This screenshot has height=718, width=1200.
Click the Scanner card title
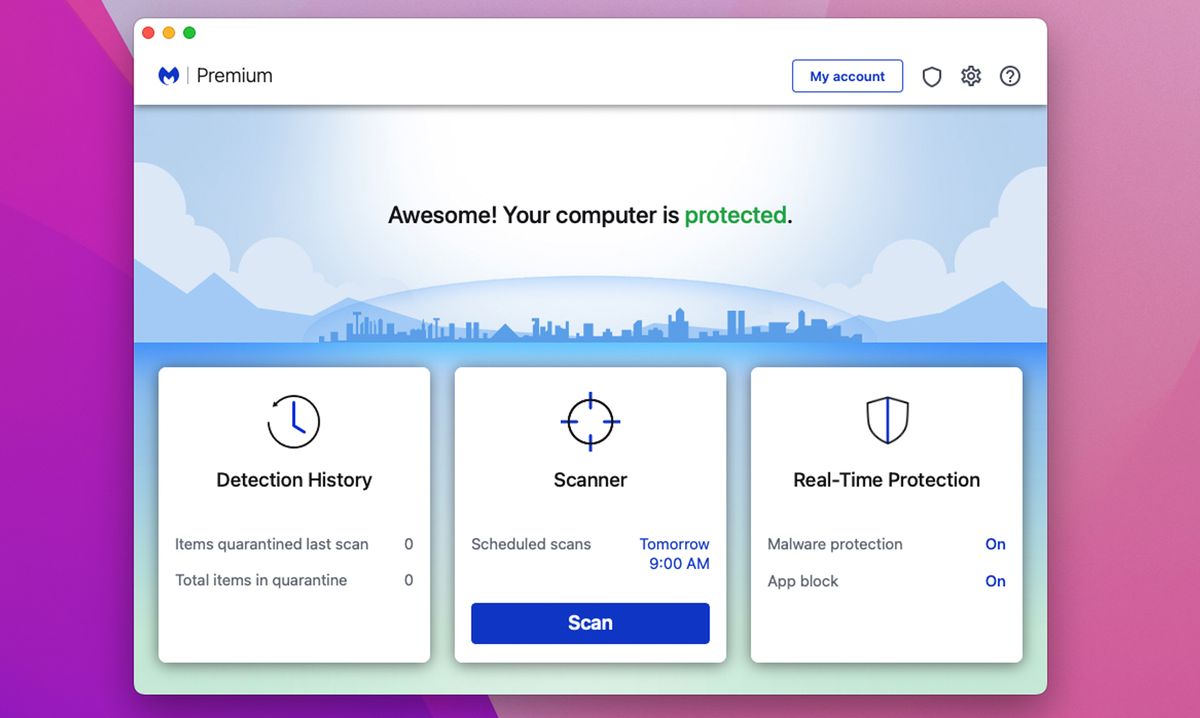click(x=590, y=480)
